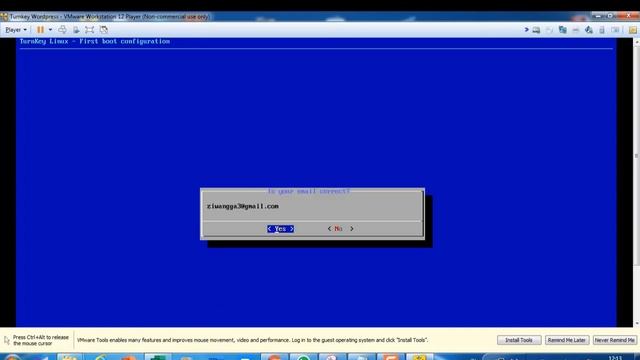This screenshot has height=360, width=640.
Task: Click the blue chevron to expand device toolbar
Action: tap(526, 30)
